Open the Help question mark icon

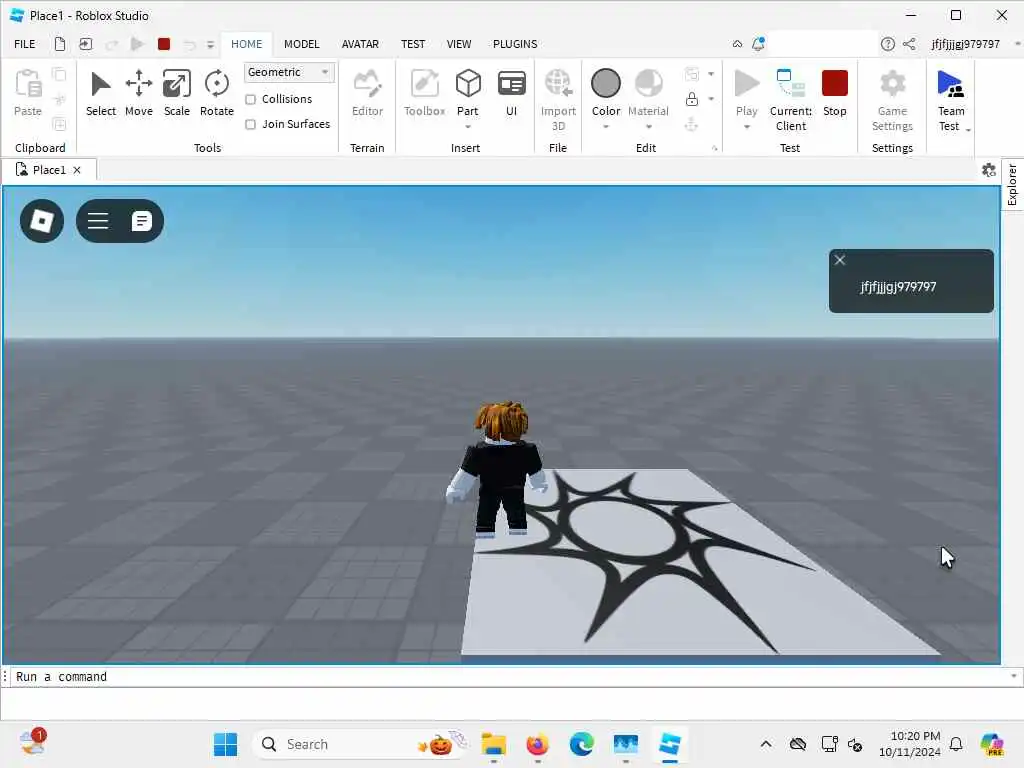pyautogui.click(x=887, y=44)
